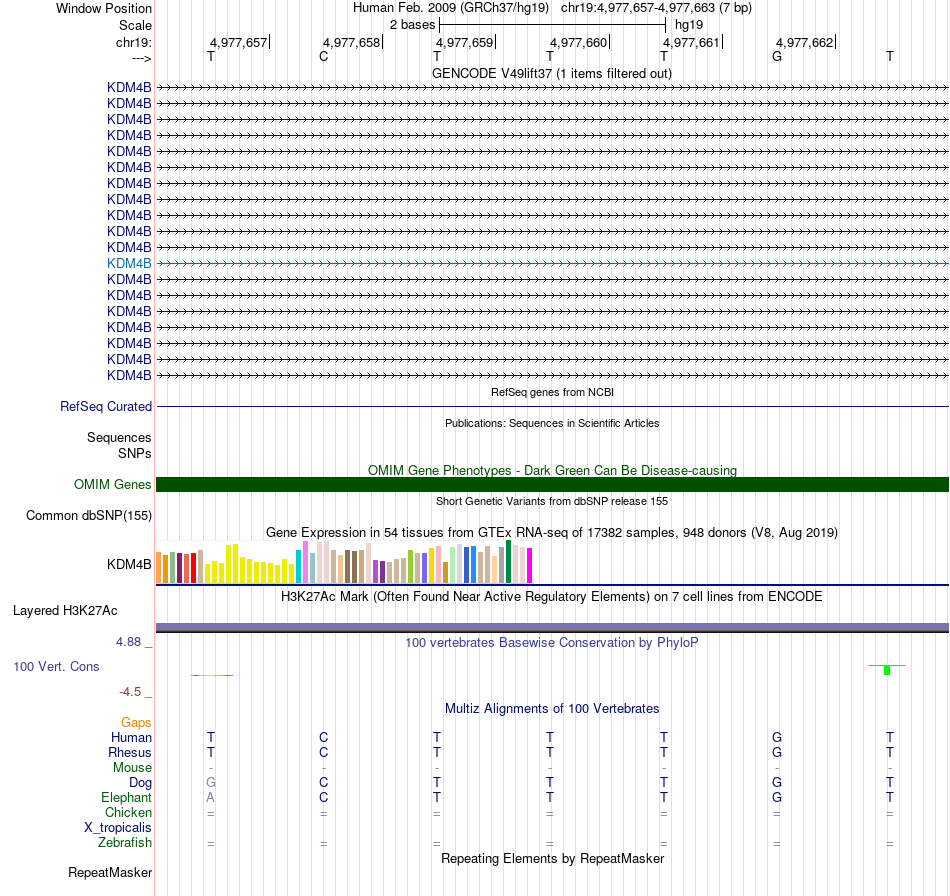
Task: Click the G base in the Rhesus row
Action: point(777,752)
